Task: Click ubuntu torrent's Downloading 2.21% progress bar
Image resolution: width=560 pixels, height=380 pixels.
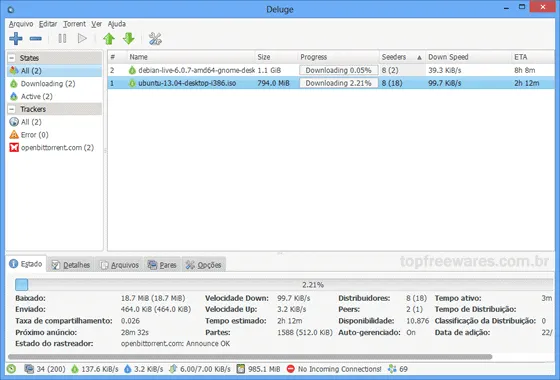Action: pos(339,83)
